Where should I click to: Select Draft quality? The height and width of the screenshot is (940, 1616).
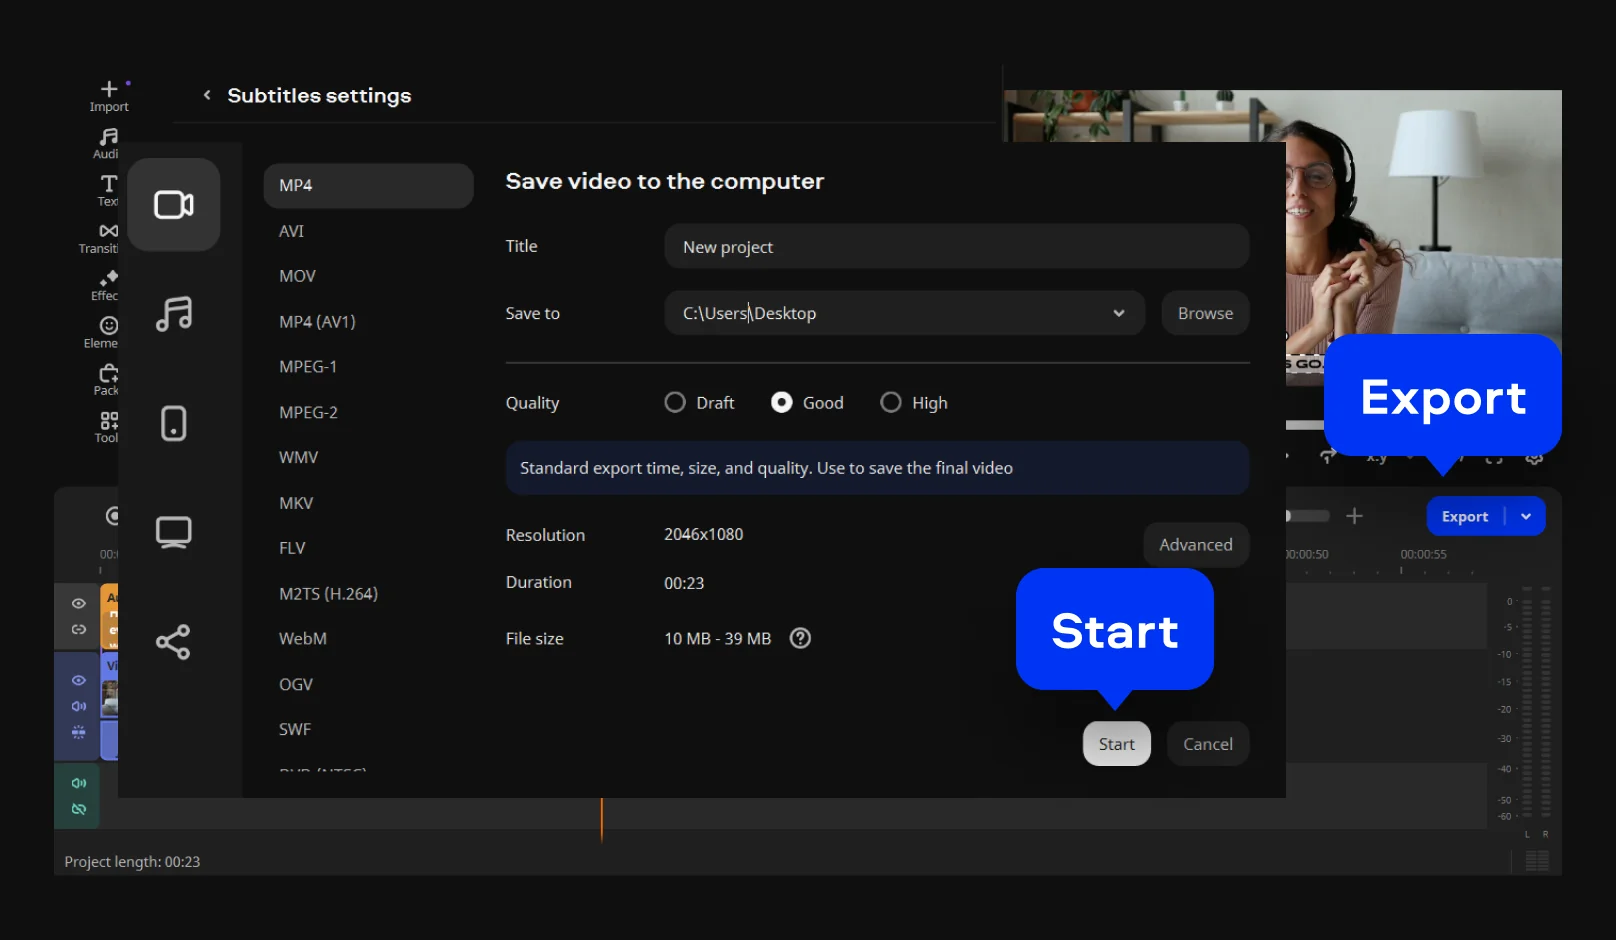coord(700,402)
